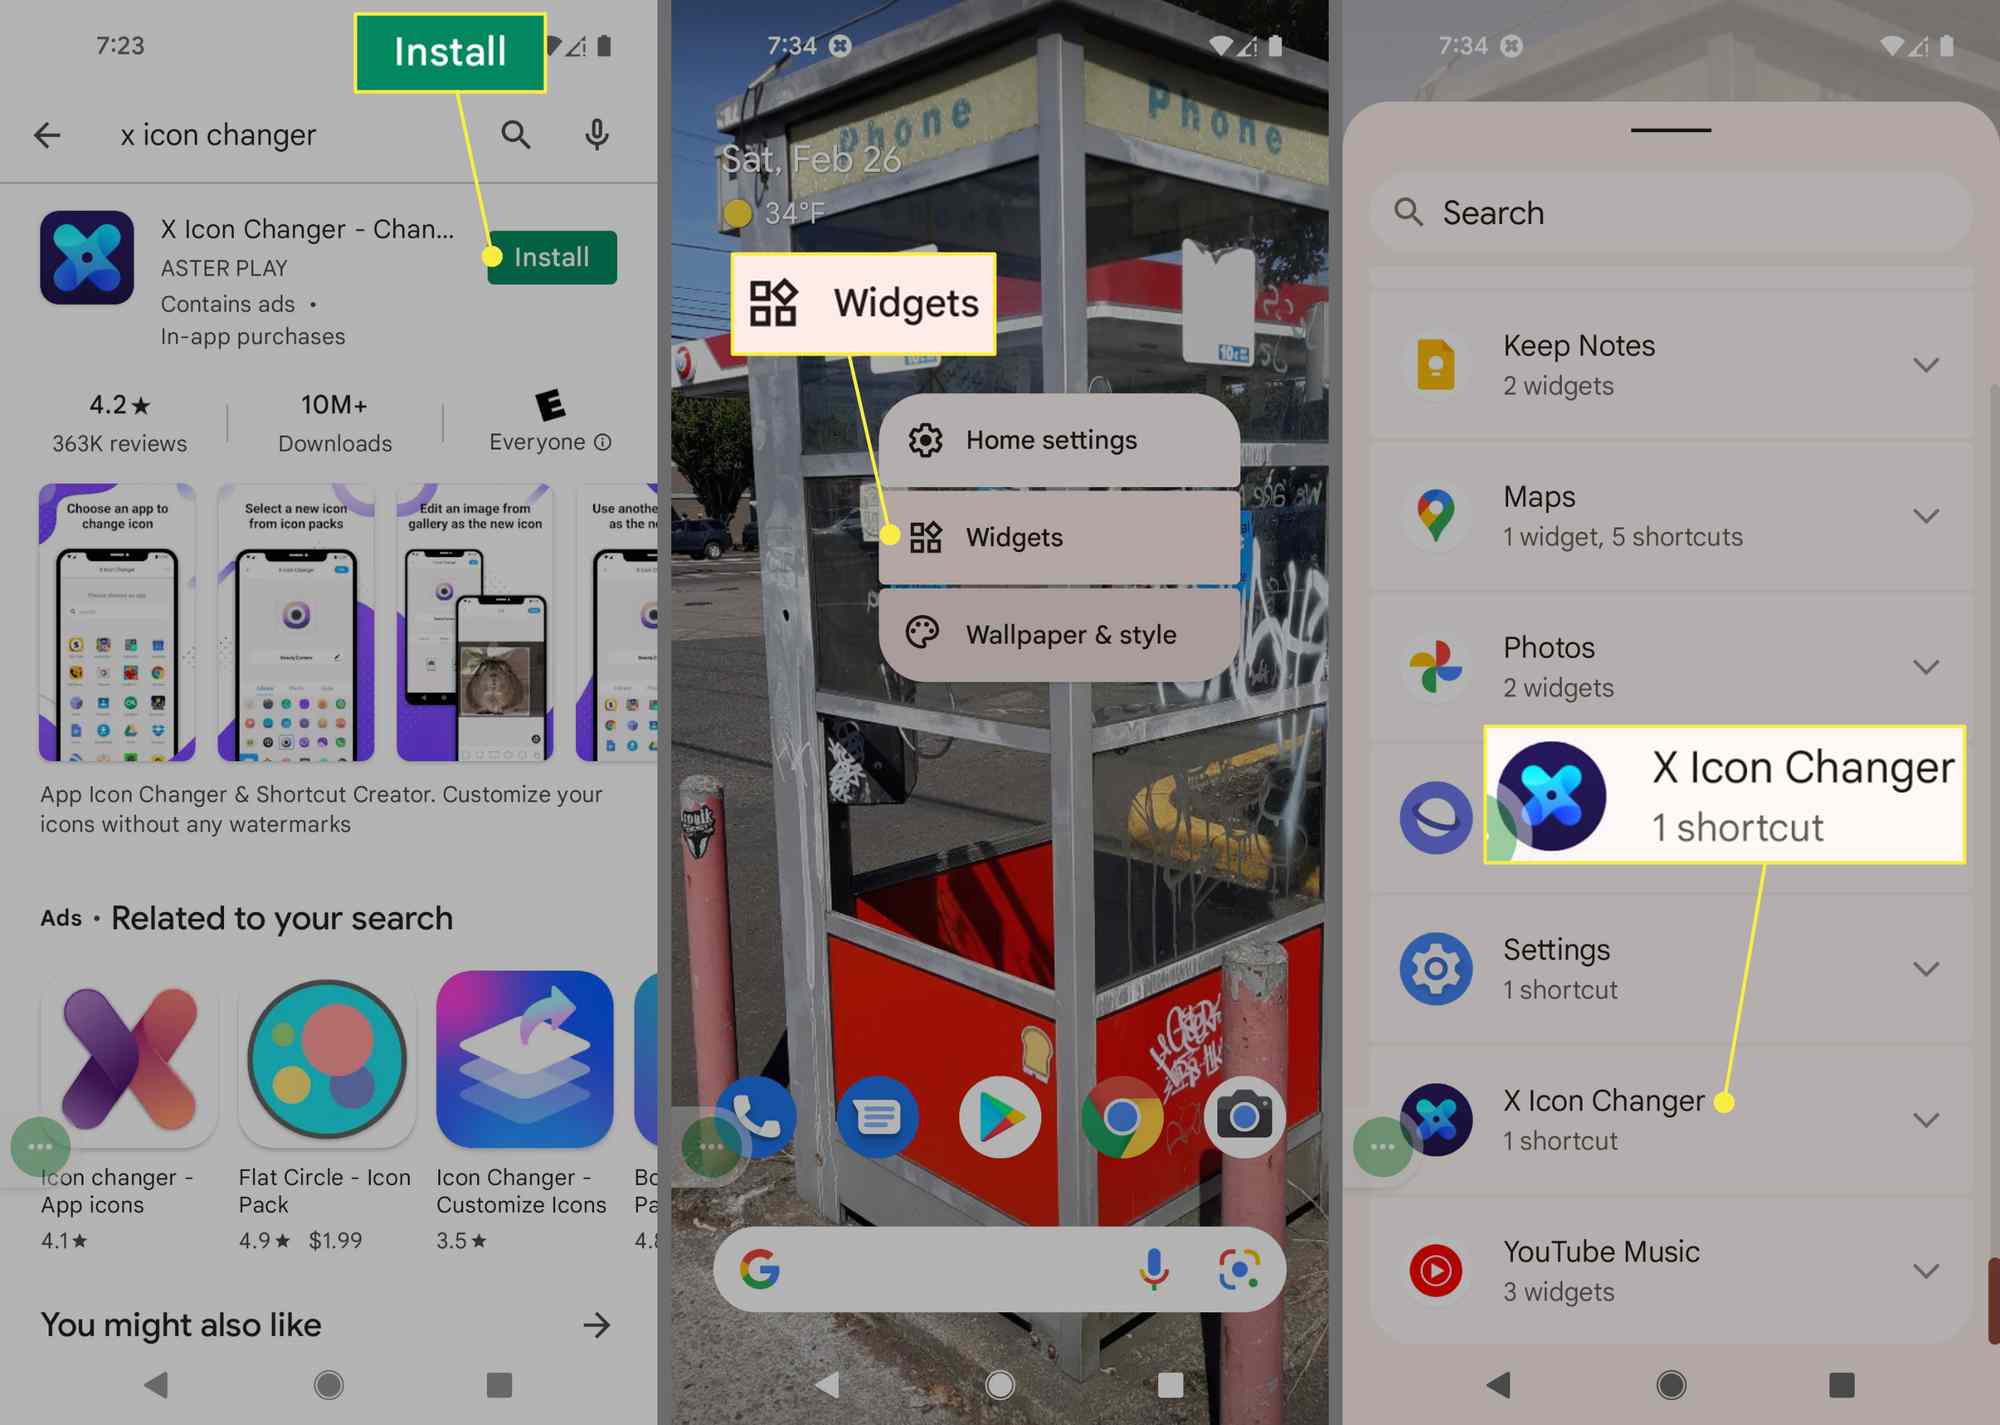
Task: Tap recents navigation button on Play Store screen
Action: pyautogui.click(x=499, y=1385)
